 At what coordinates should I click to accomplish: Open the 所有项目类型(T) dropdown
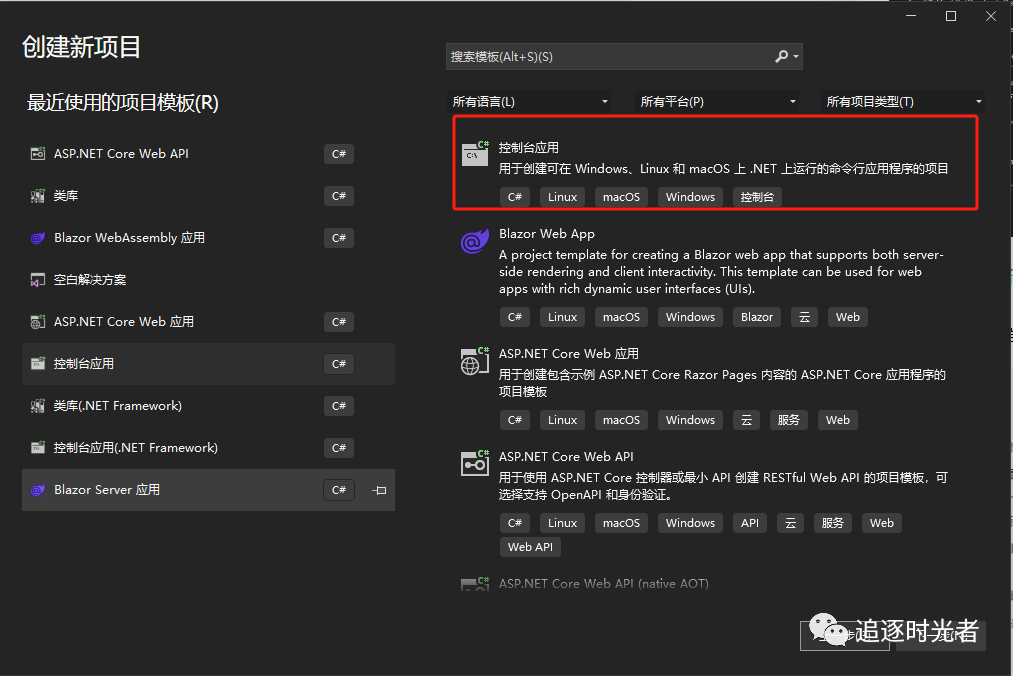[x=903, y=101]
